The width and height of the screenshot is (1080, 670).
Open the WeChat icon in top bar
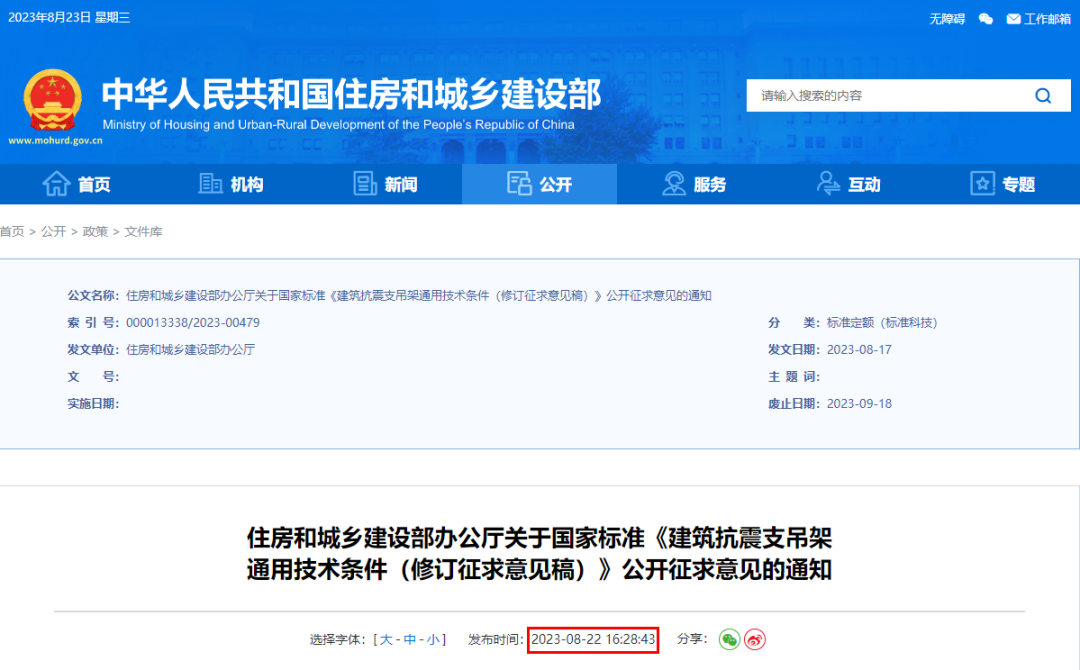click(986, 19)
